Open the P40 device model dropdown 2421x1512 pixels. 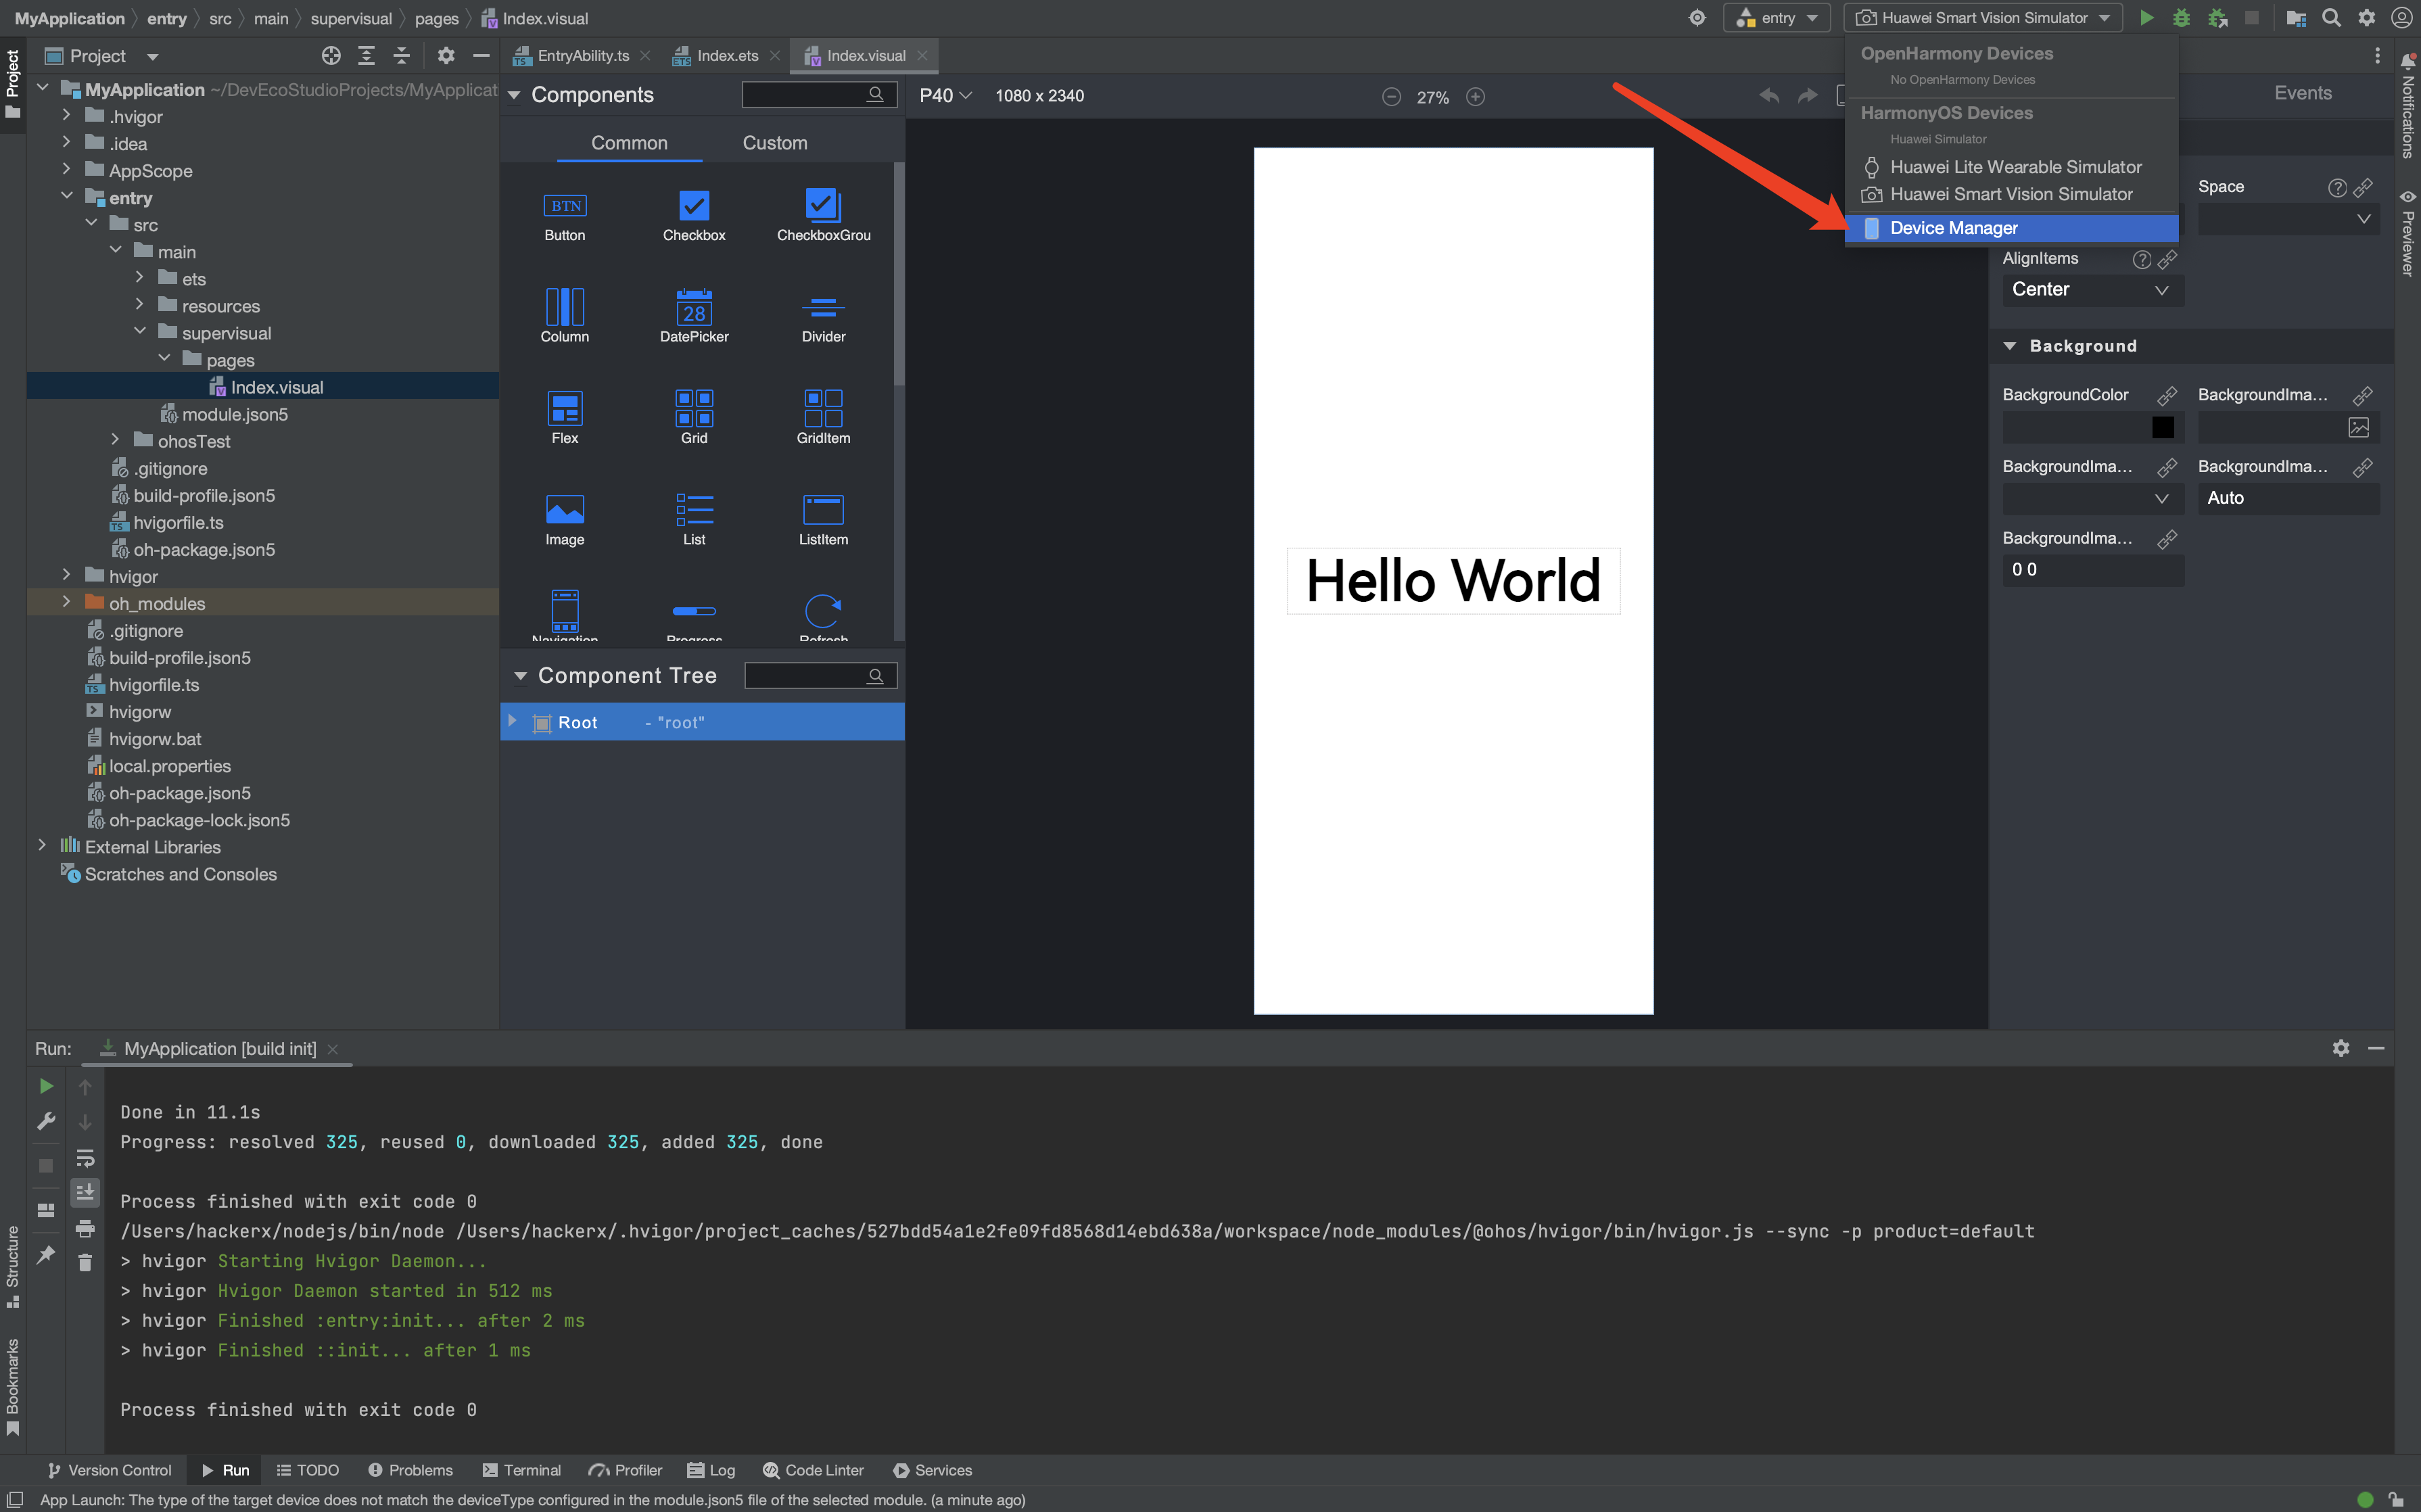click(945, 96)
